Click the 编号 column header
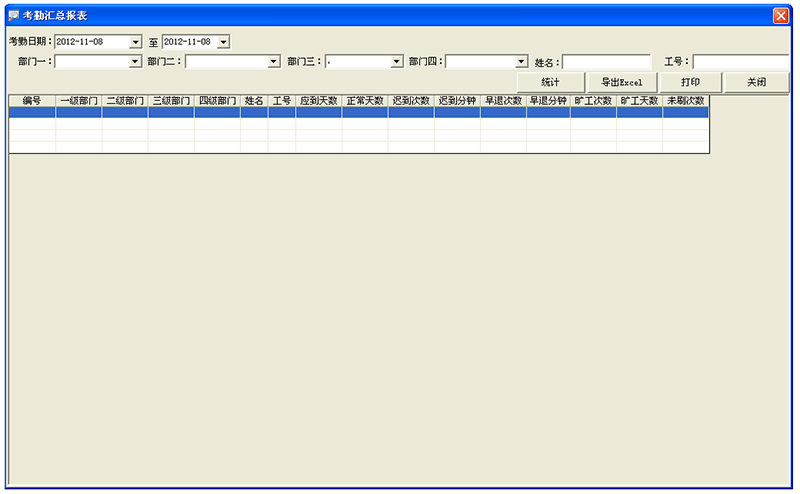Viewport: 800px width, 494px height. click(32, 101)
